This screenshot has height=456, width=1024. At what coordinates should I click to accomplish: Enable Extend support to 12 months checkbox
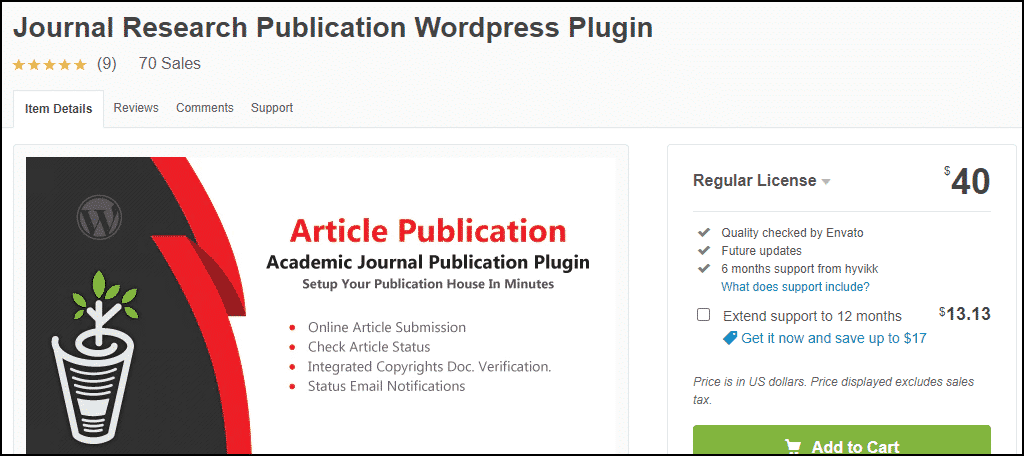pyautogui.click(x=703, y=315)
